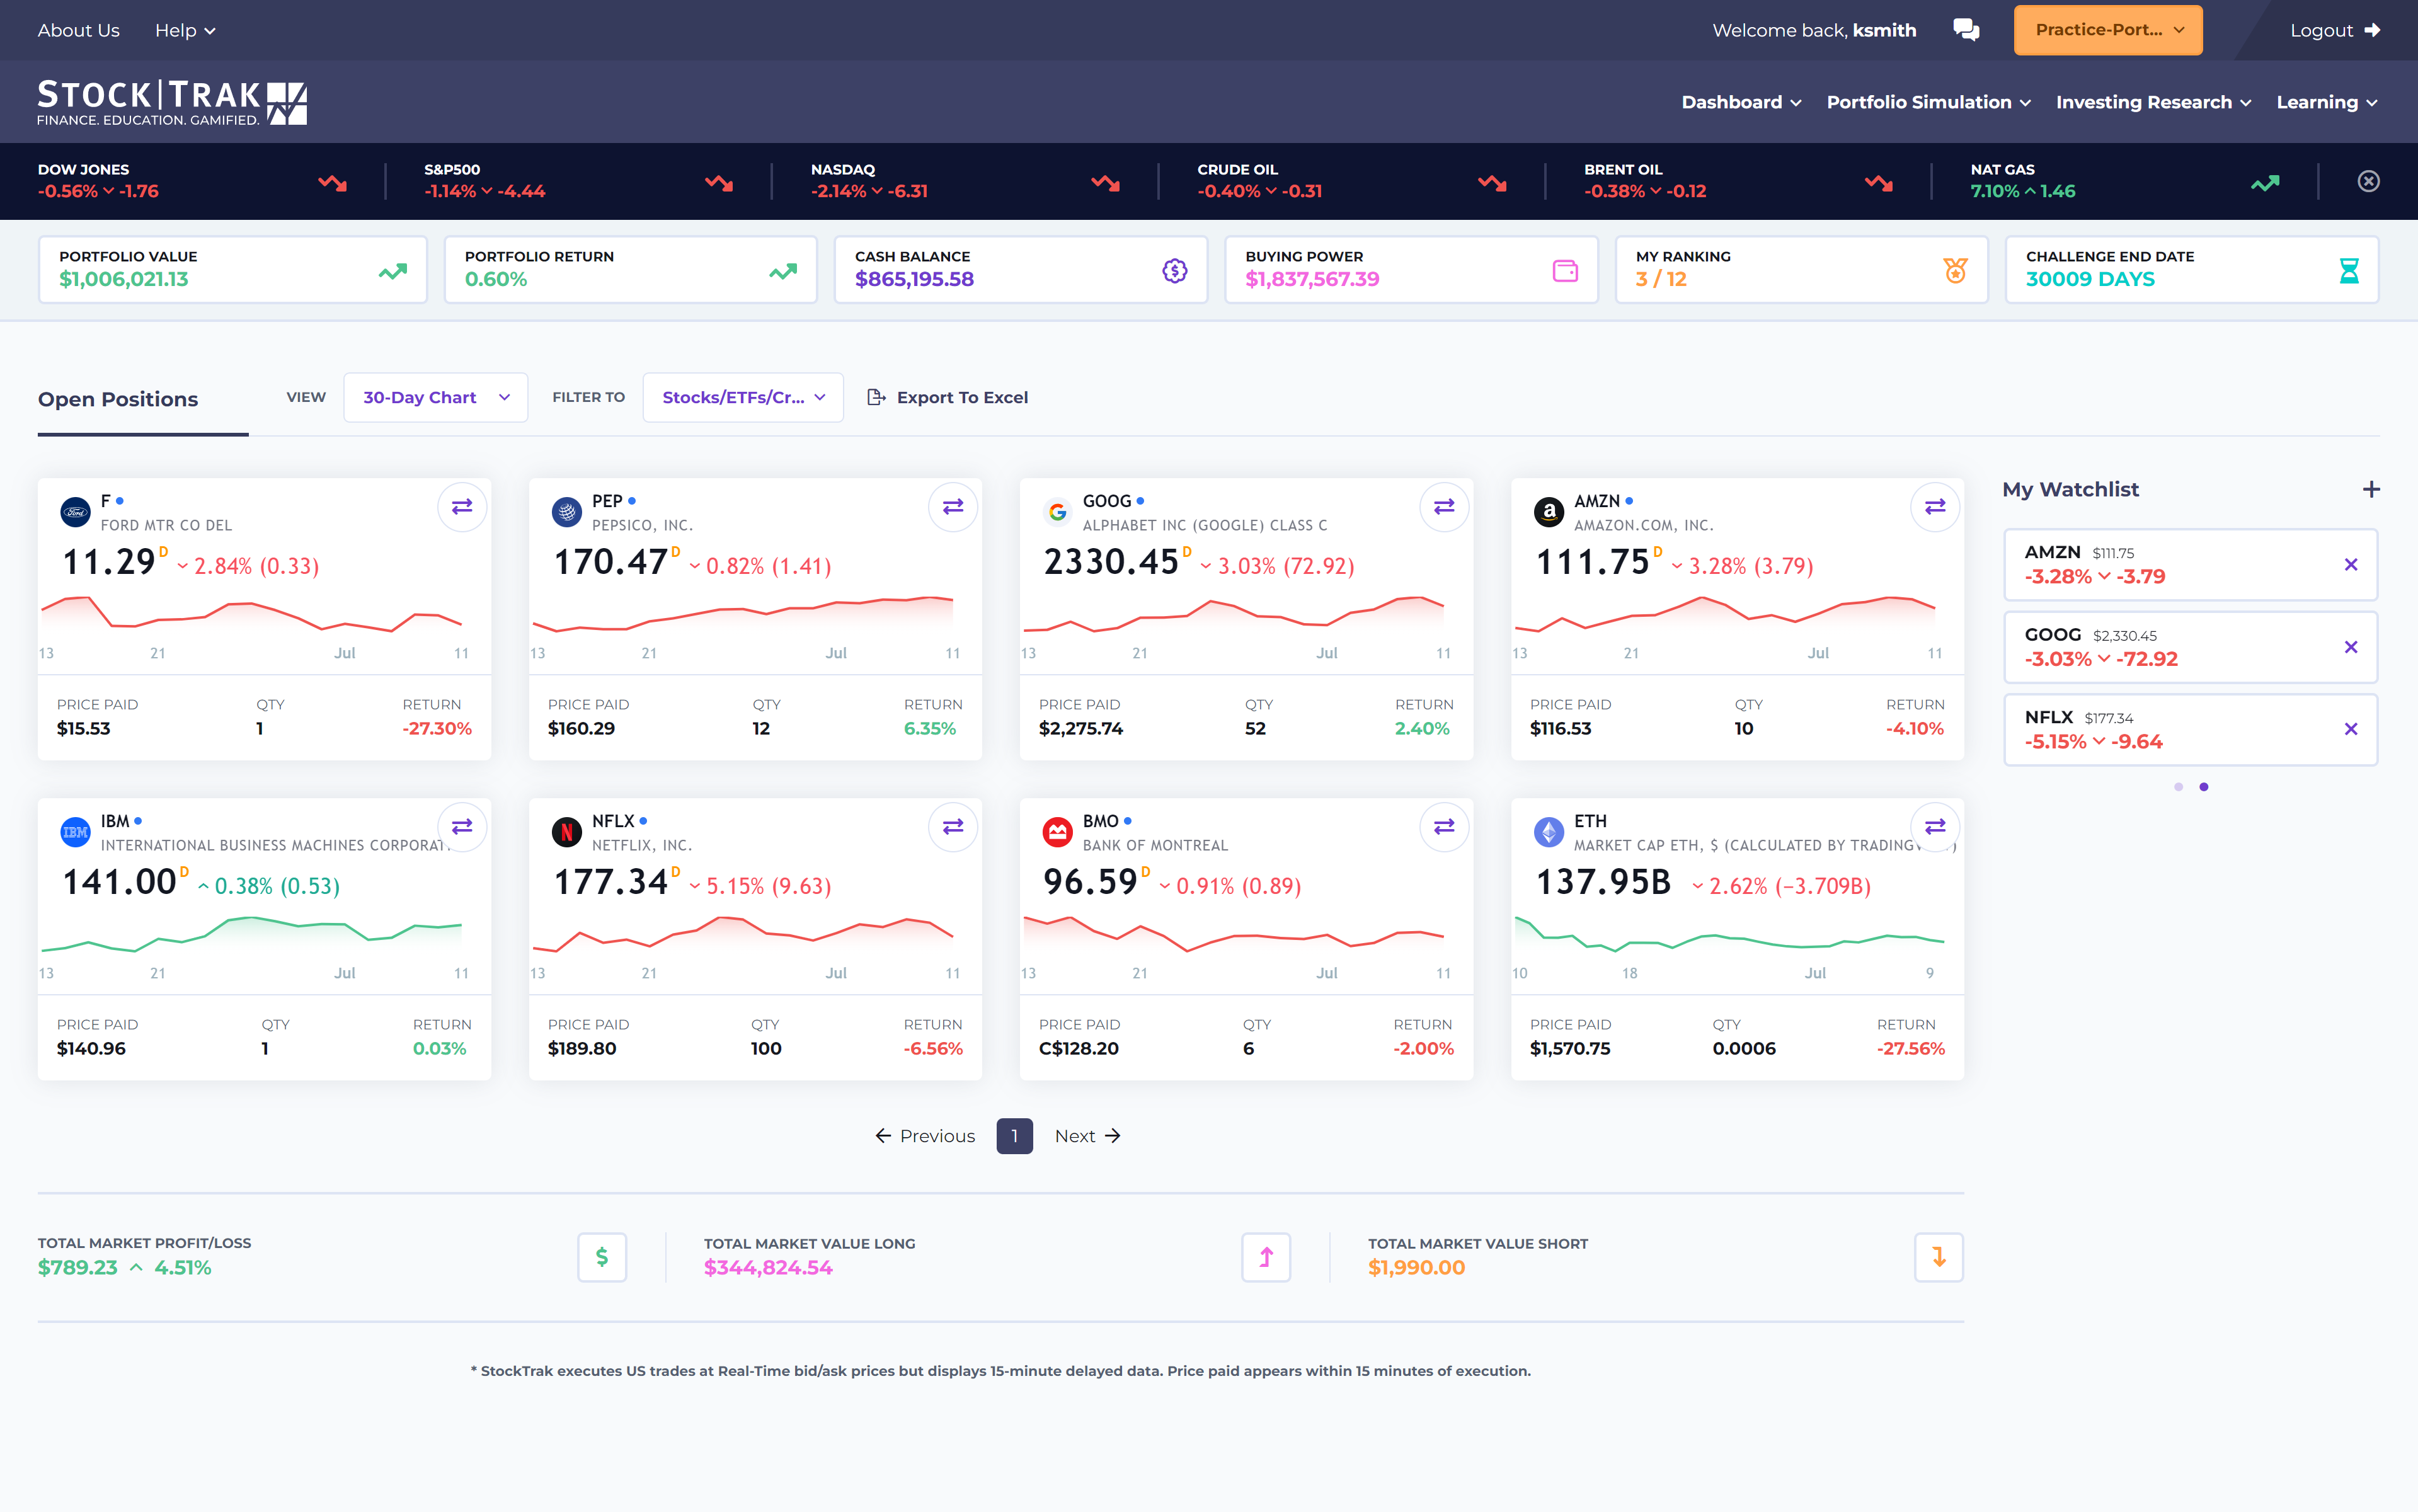The width and height of the screenshot is (2418, 1512).
Task: Close the market ticker bar
Action: pos(2368,181)
